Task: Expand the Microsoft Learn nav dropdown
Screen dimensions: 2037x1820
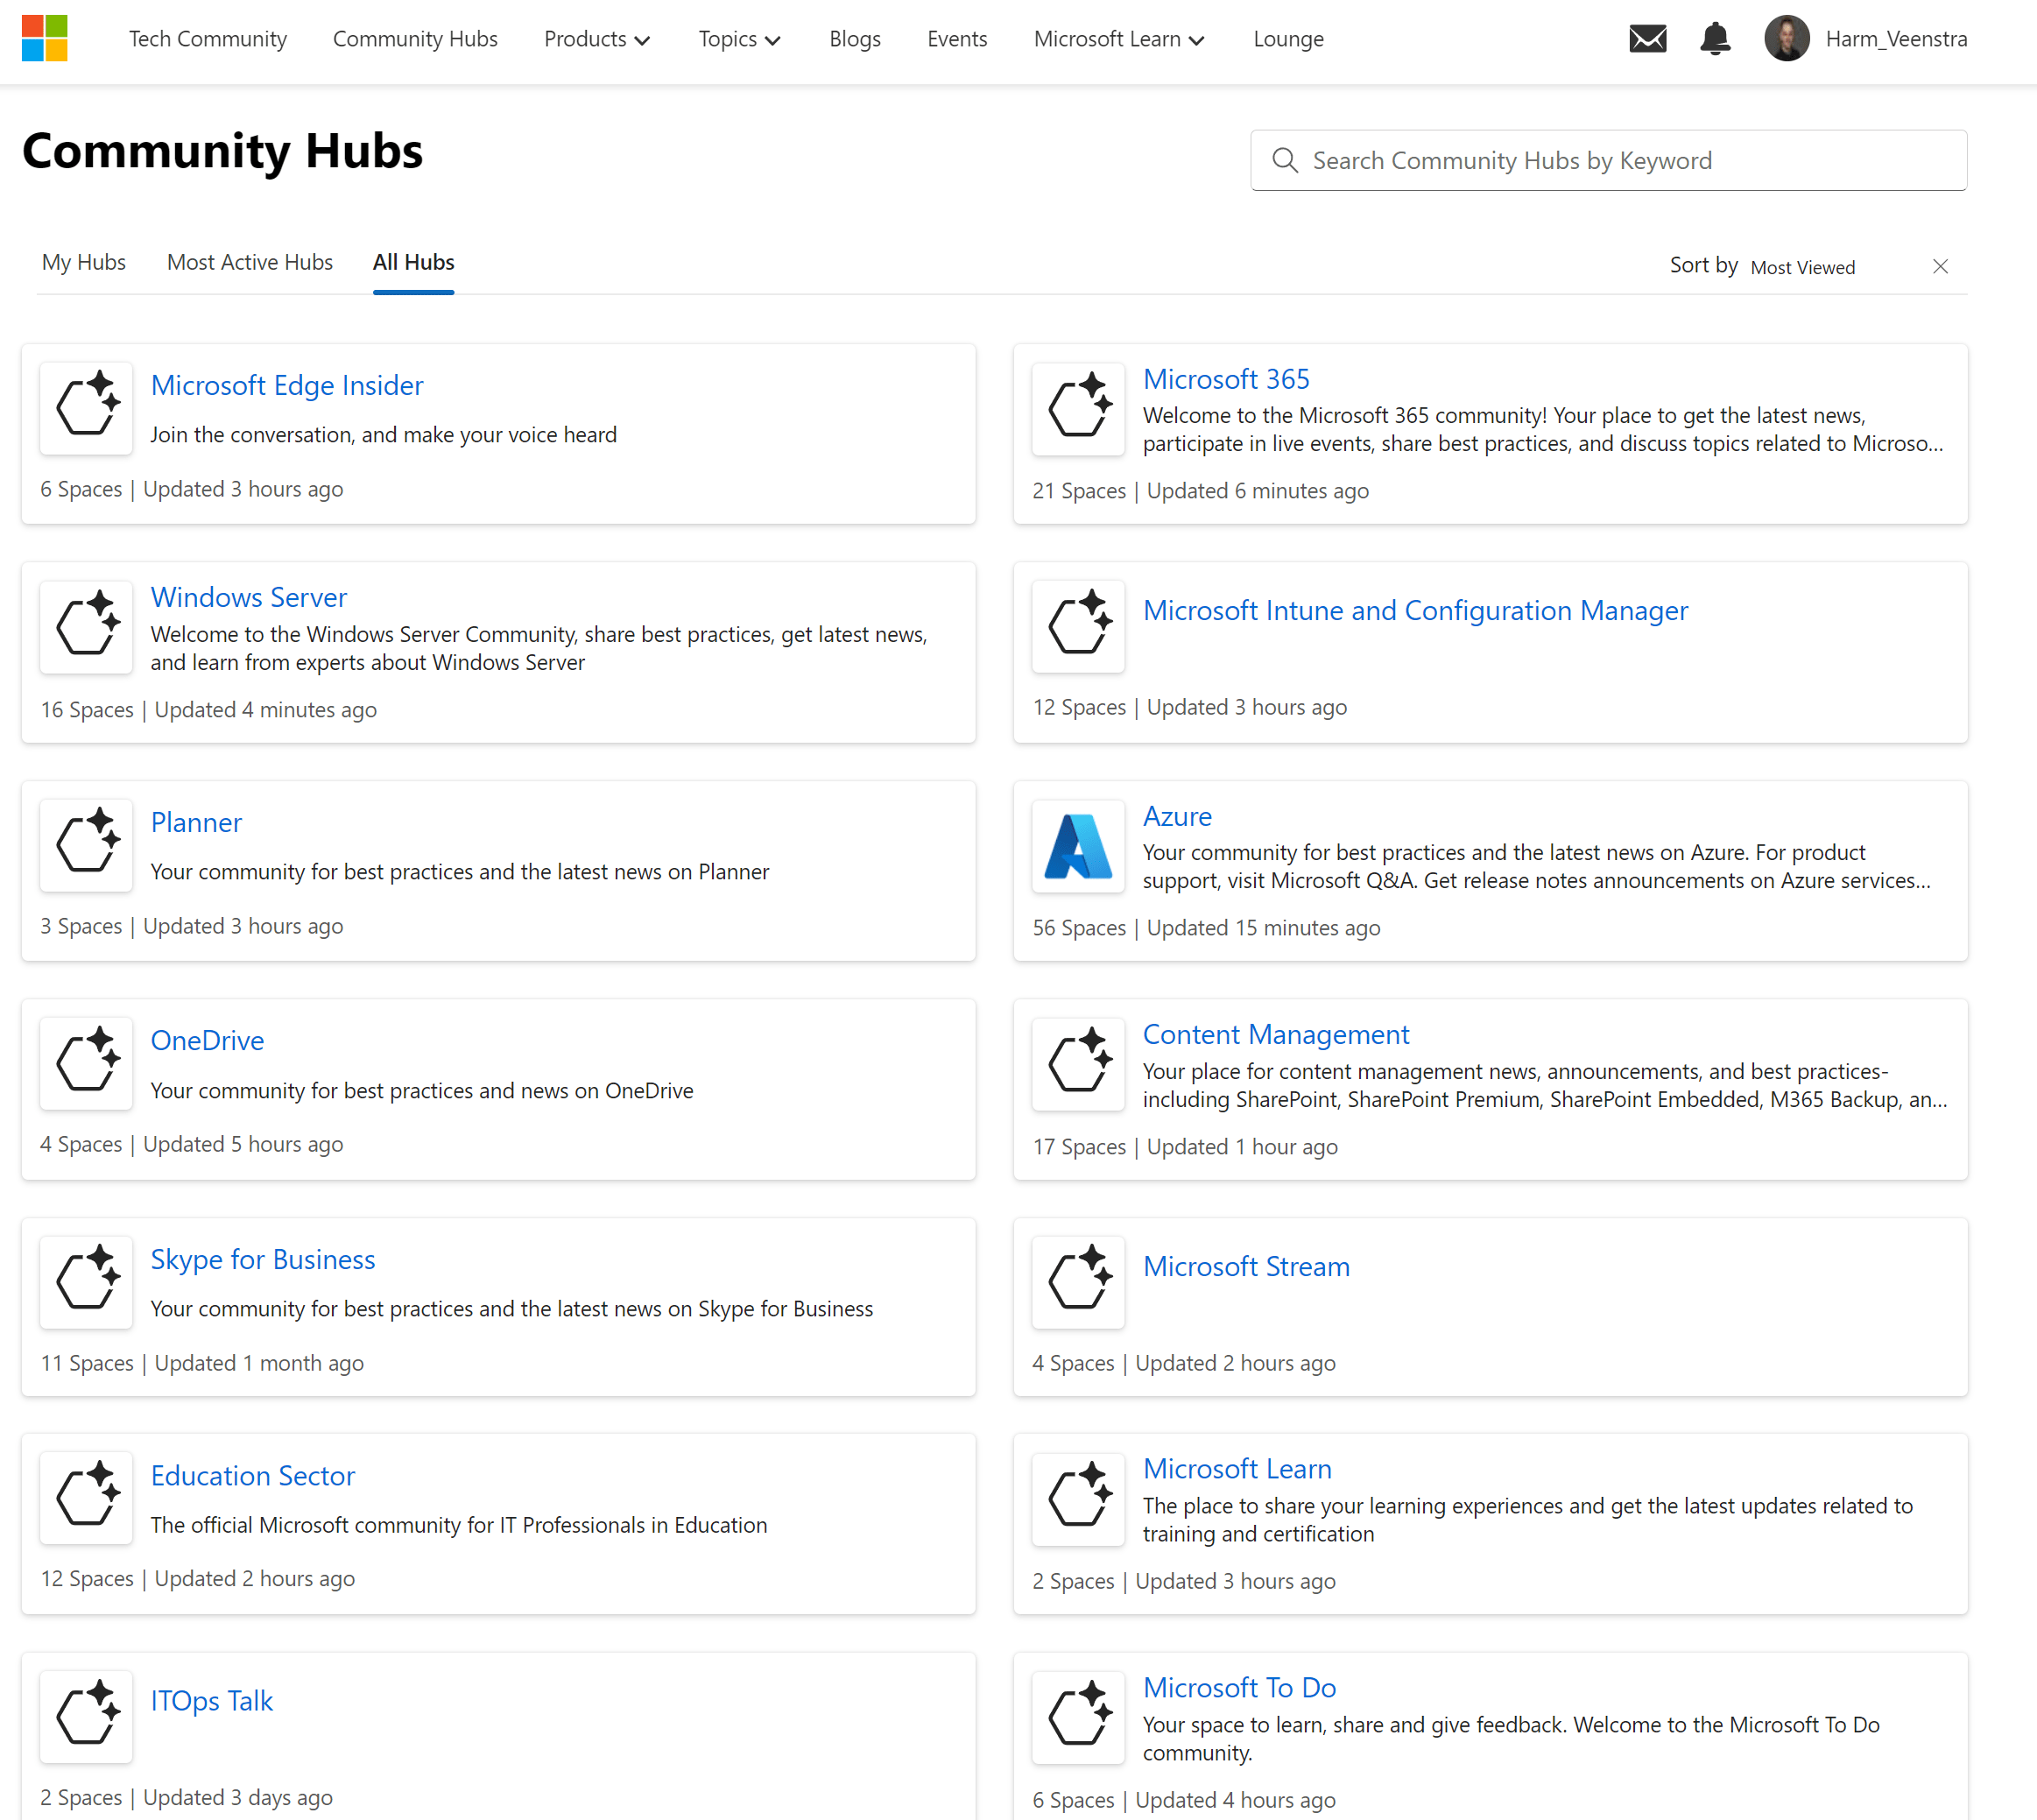Action: 1118,39
